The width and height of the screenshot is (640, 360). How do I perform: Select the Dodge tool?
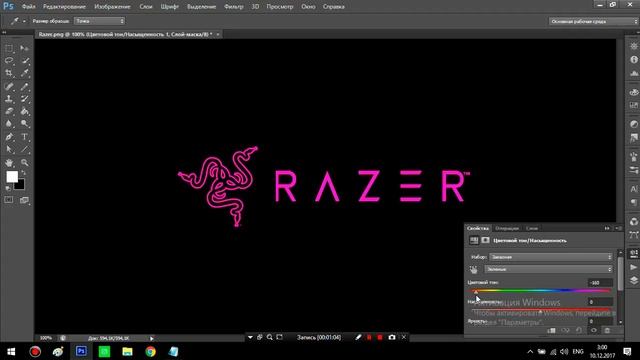24,123
